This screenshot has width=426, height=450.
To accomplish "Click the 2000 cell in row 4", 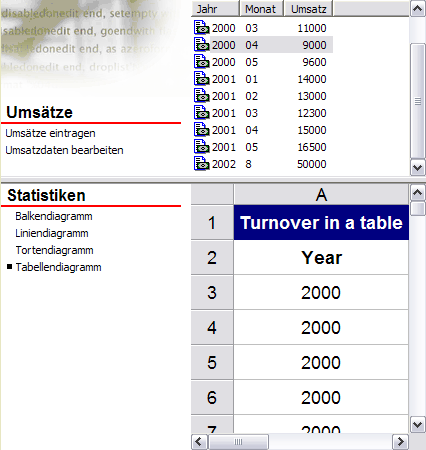I will click(x=321, y=328).
